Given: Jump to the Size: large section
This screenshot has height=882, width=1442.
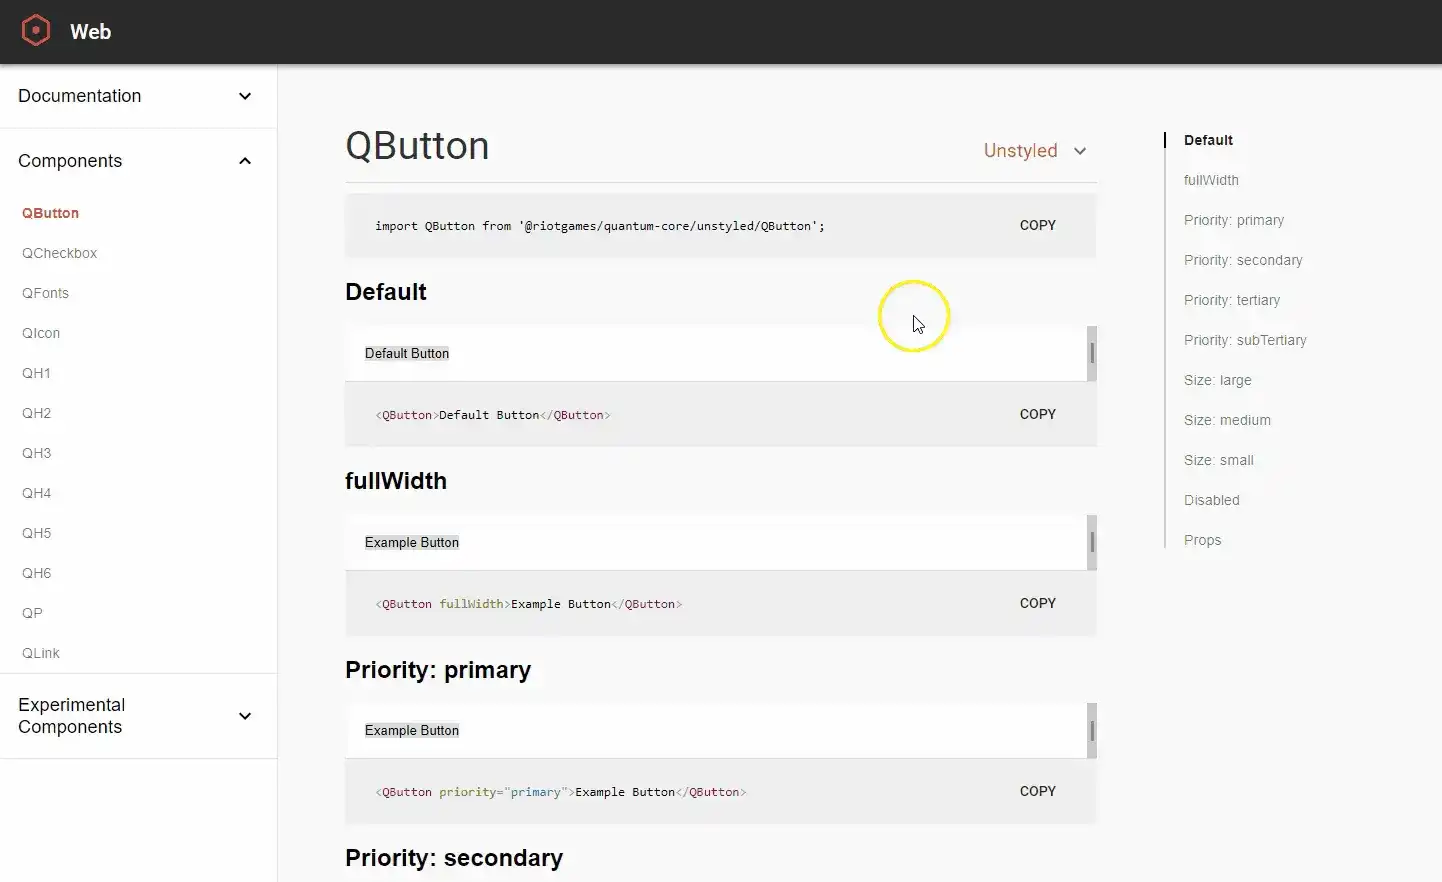Looking at the screenshot, I should tap(1217, 380).
